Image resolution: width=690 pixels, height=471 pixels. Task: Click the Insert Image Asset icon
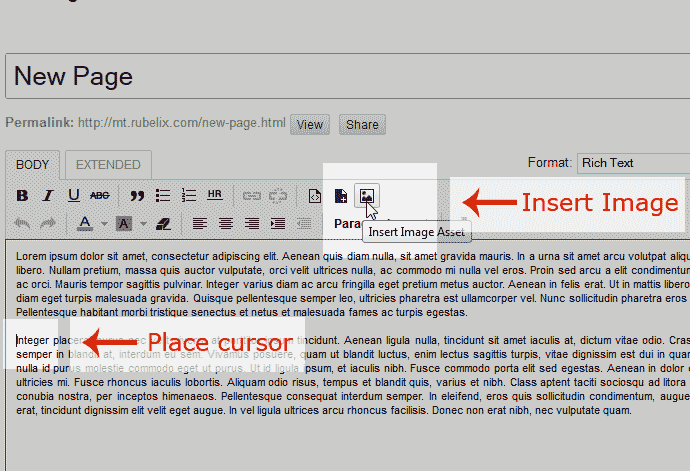tap(367, 195)
